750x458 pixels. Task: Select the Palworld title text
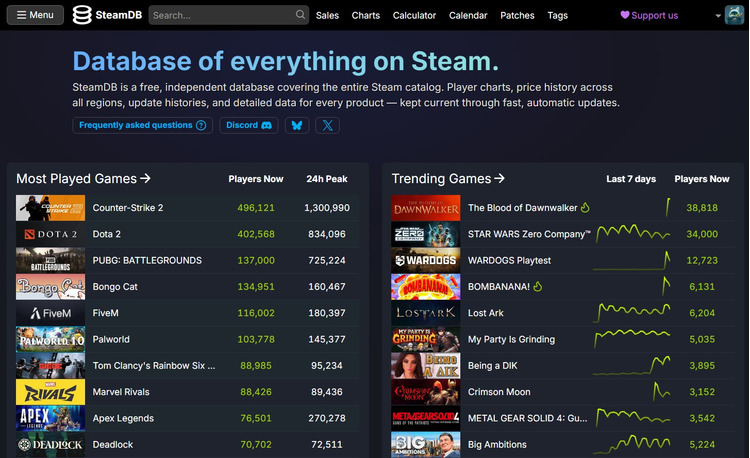point(111,339)
